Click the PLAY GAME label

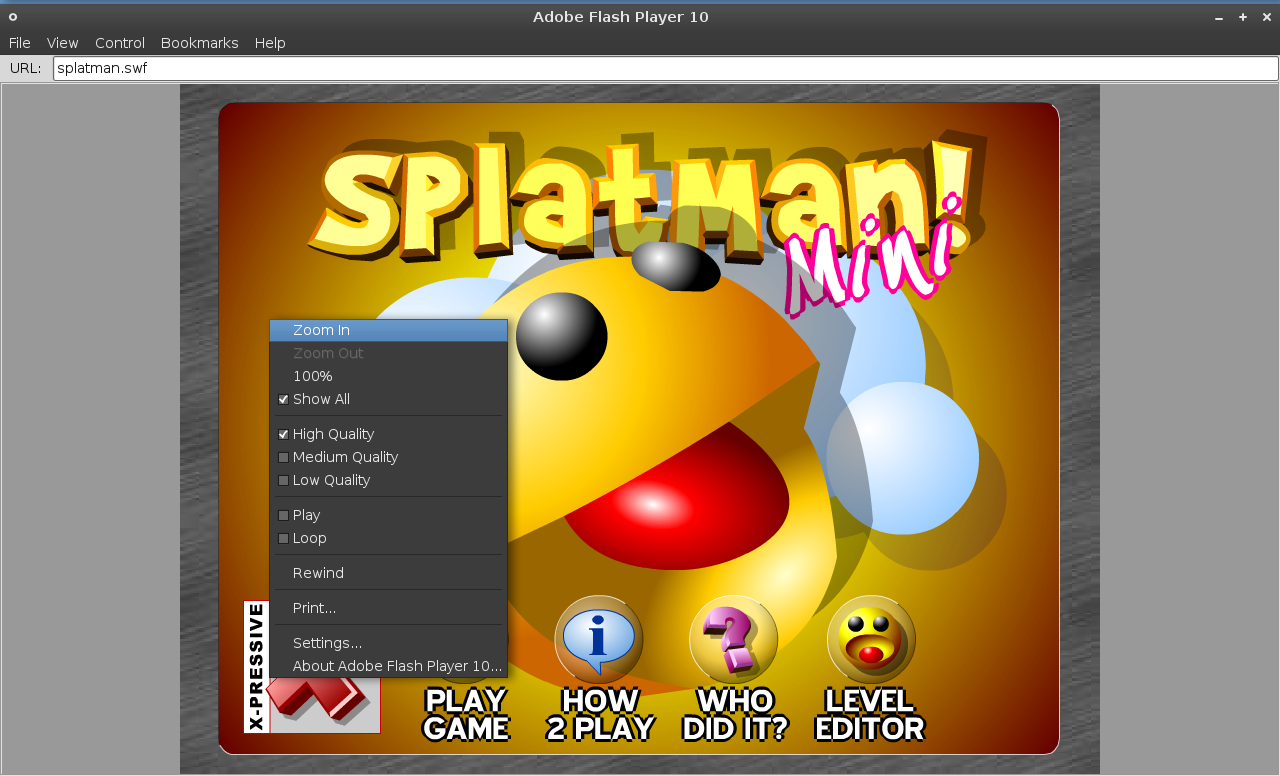click(x=466, y=715)
